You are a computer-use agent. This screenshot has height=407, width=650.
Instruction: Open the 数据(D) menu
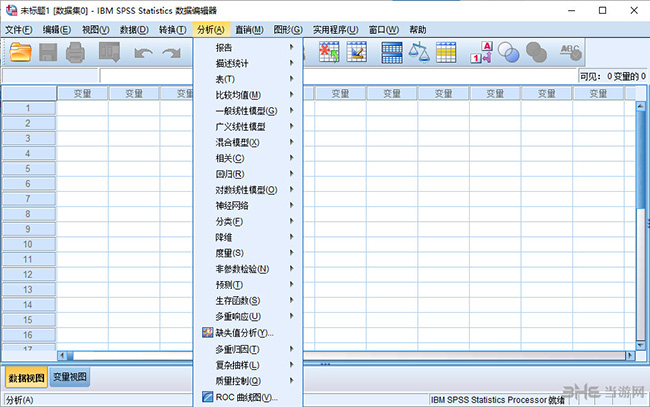click(134, 30)
